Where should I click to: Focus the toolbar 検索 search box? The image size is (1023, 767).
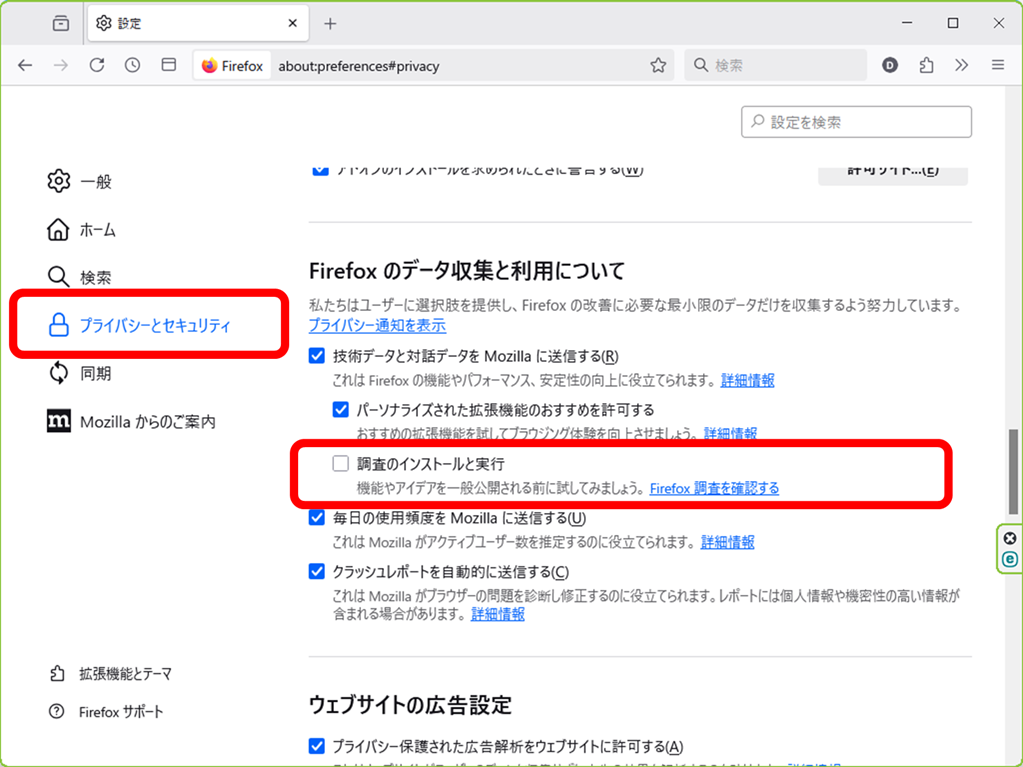pyautogui.click(x=776, y=65)
